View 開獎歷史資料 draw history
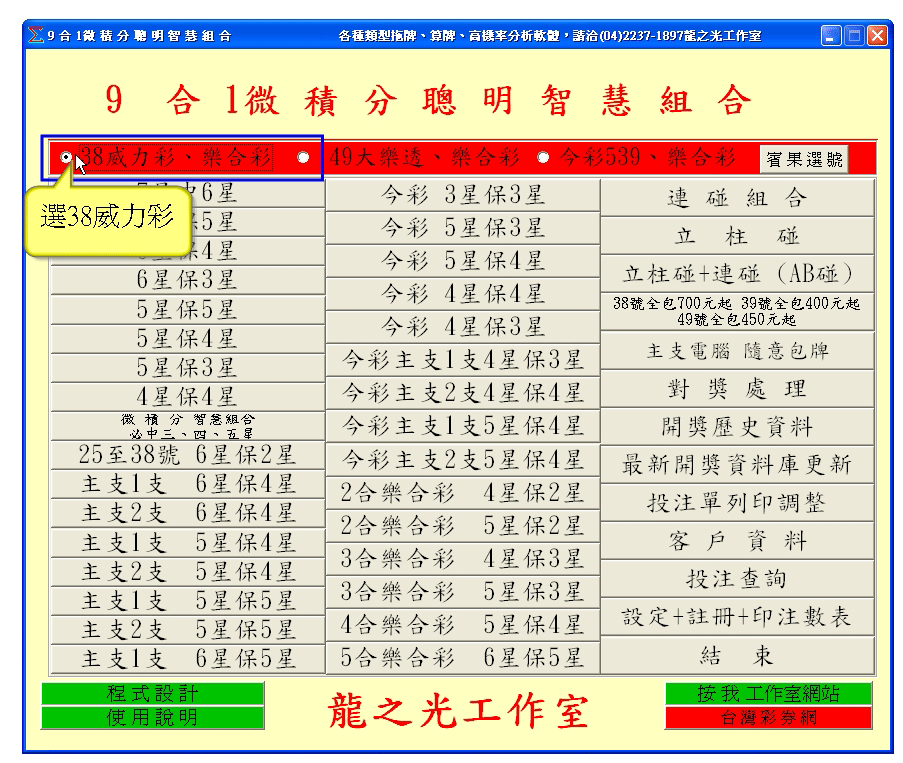Viewport: 903px width, 763px height. pos(737,427)
